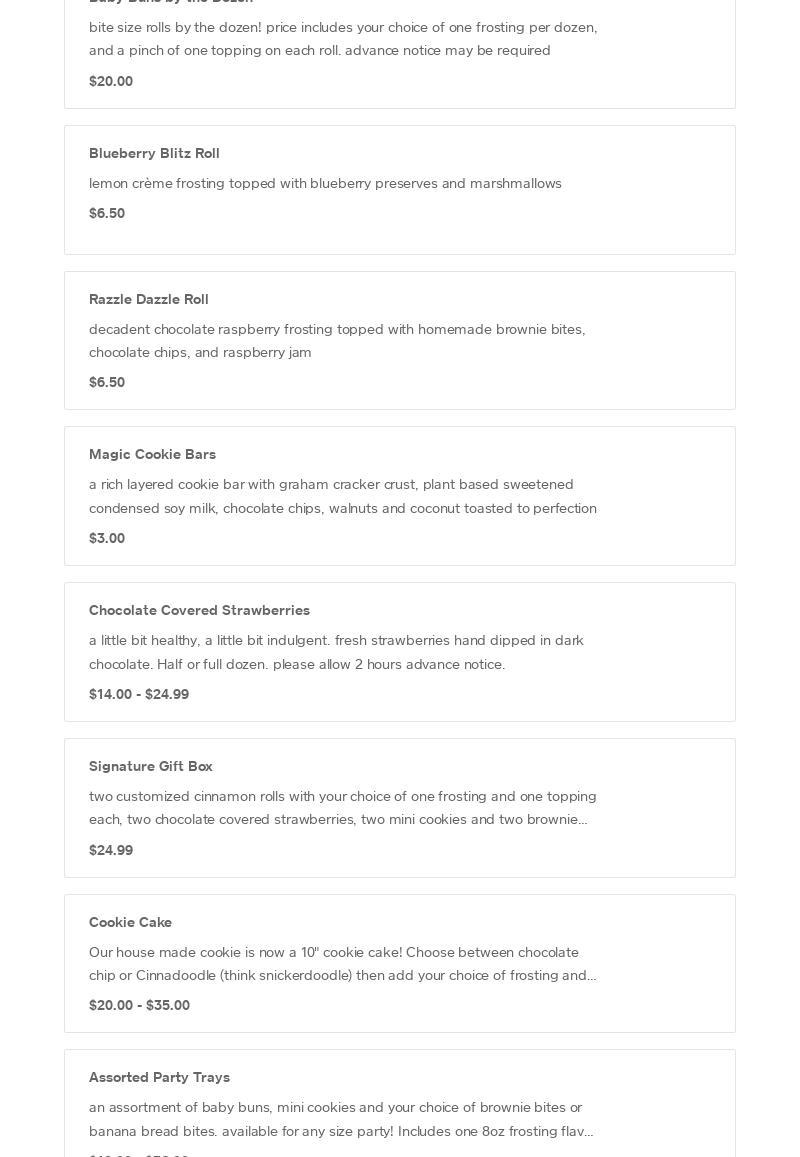This screenshot has width=800, height=1157.
Task: Select the $14.00 - $24.99 strawberries price
Action: (x=139, y=694)
